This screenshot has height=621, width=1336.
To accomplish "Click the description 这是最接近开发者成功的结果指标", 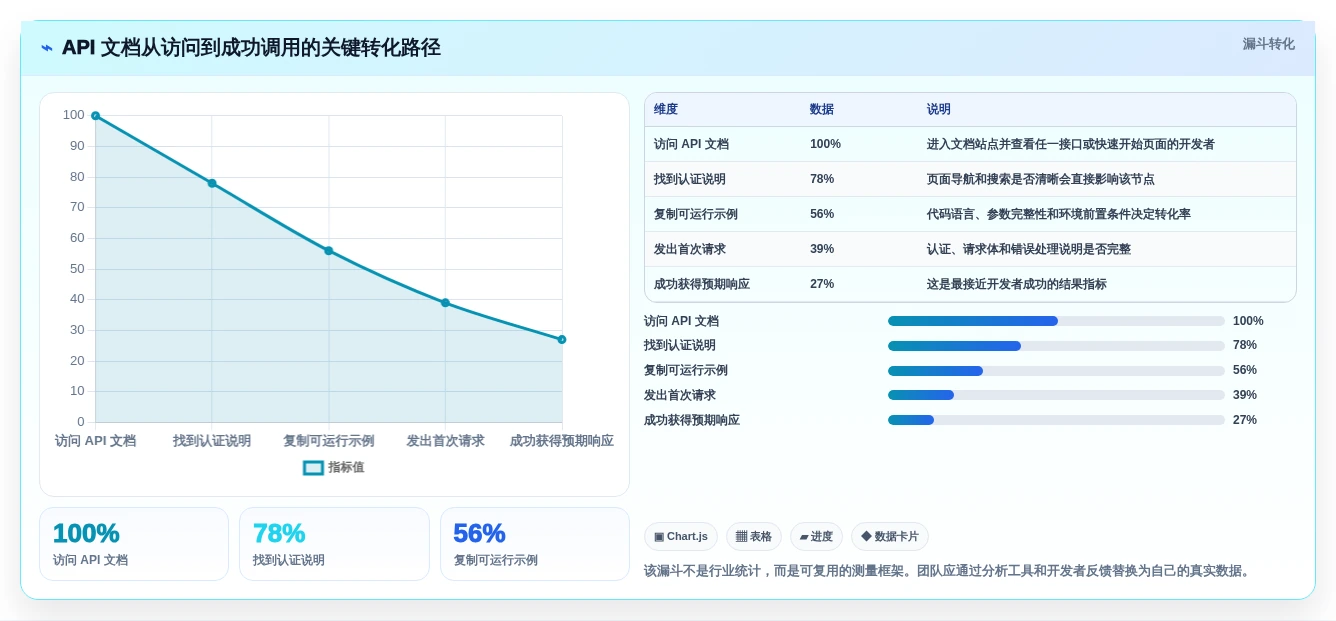I will pos(1017,284).
